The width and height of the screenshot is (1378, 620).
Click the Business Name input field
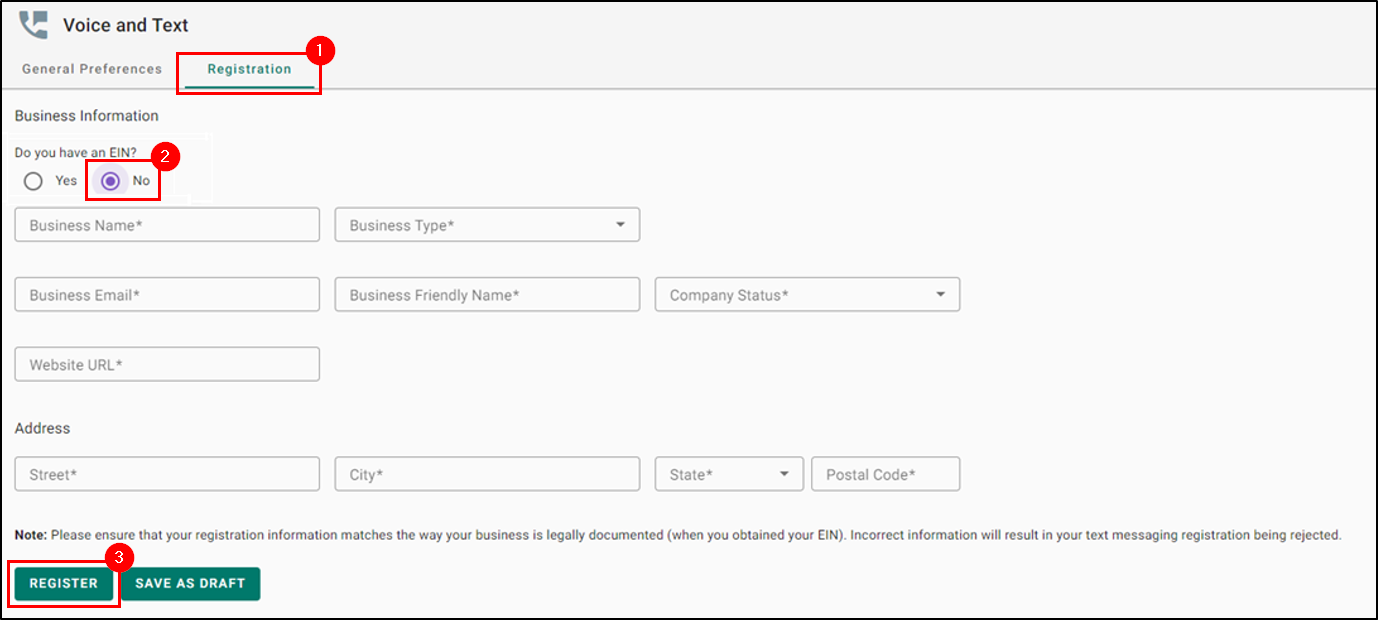click(x=167, y=225)
